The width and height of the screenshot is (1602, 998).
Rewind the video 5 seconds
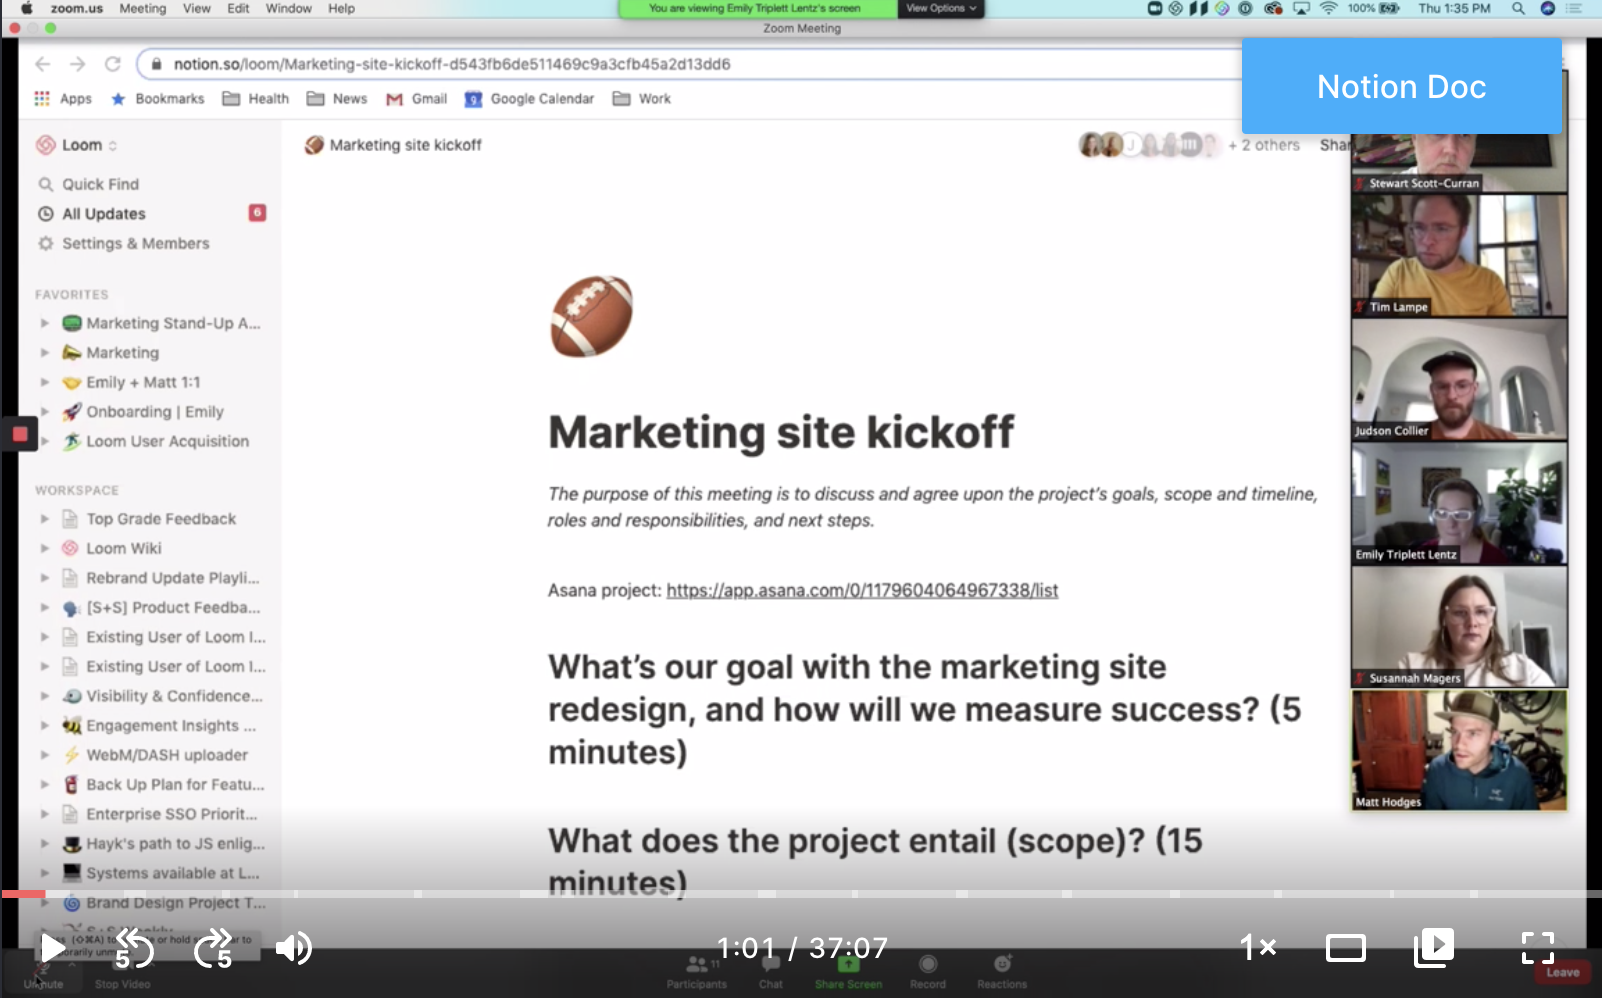coord(133,948)
